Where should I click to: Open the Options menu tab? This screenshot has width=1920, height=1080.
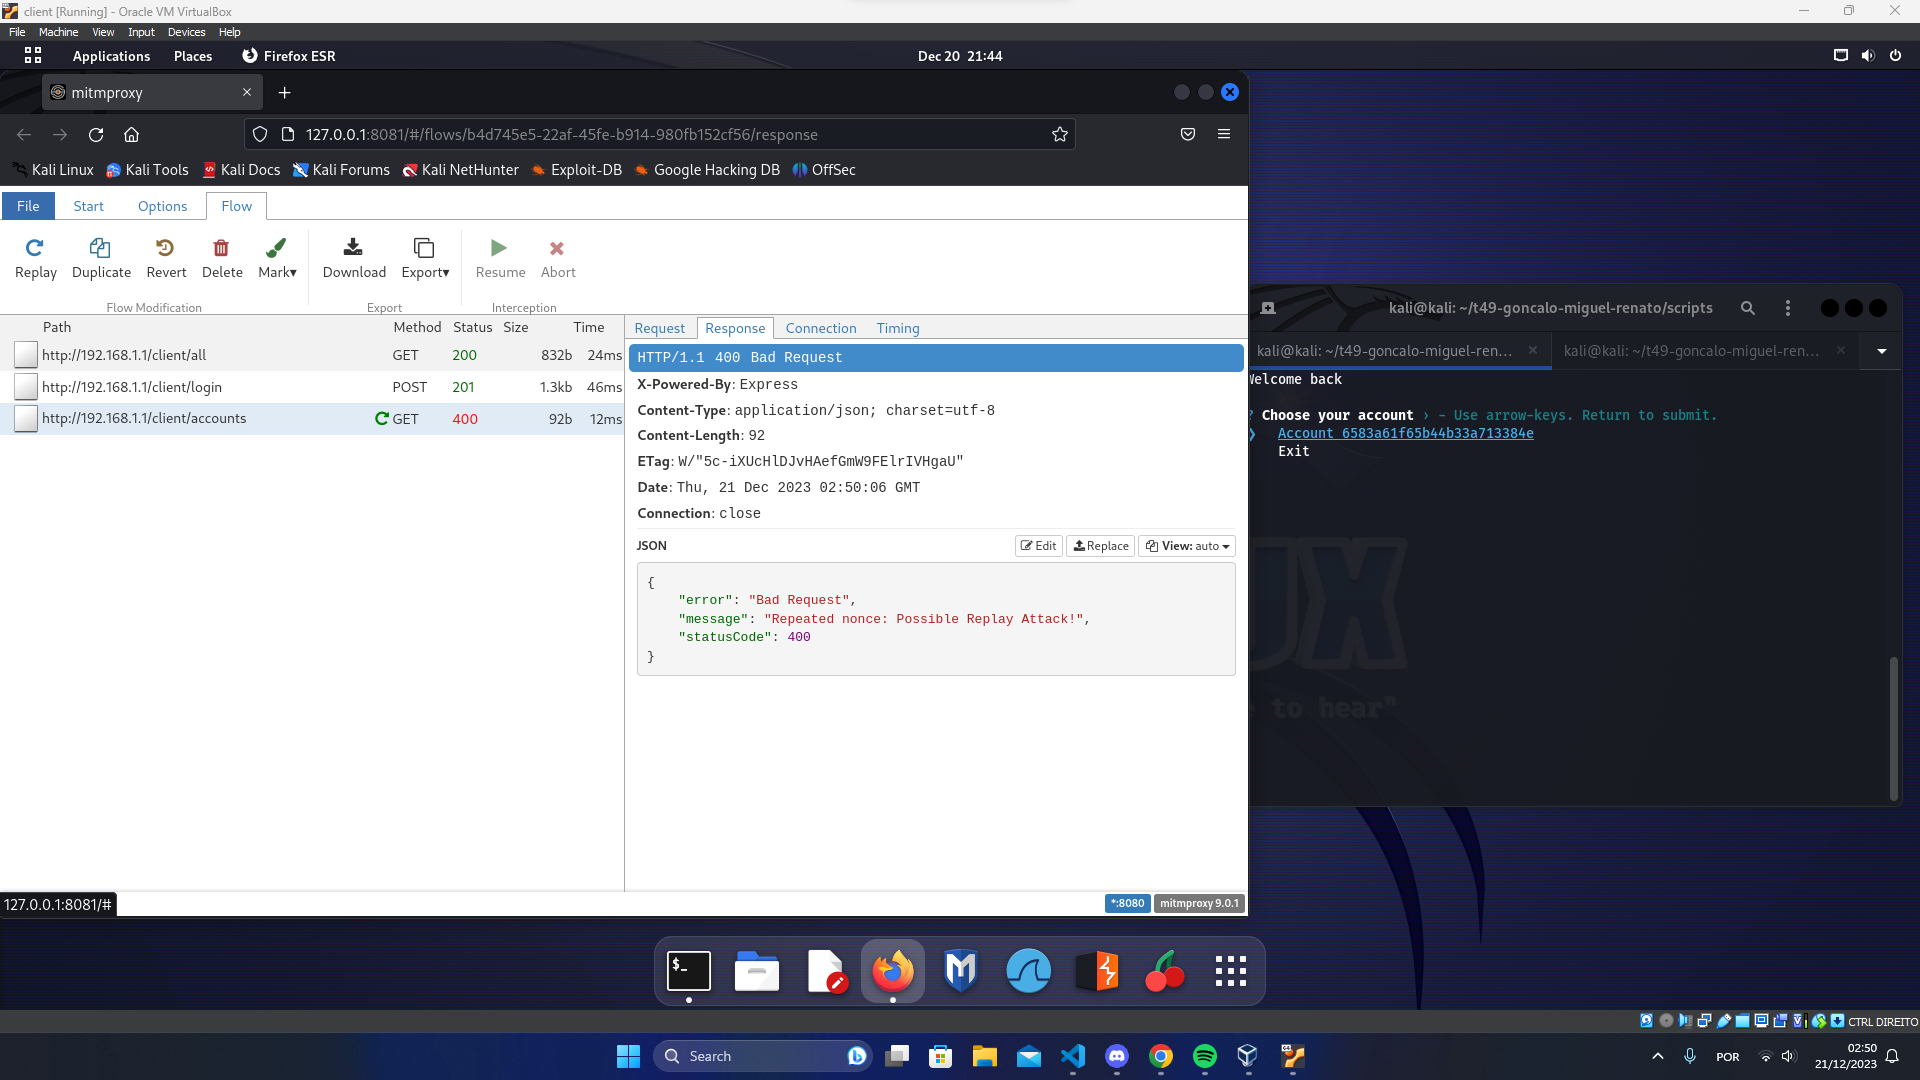point(162,206)
